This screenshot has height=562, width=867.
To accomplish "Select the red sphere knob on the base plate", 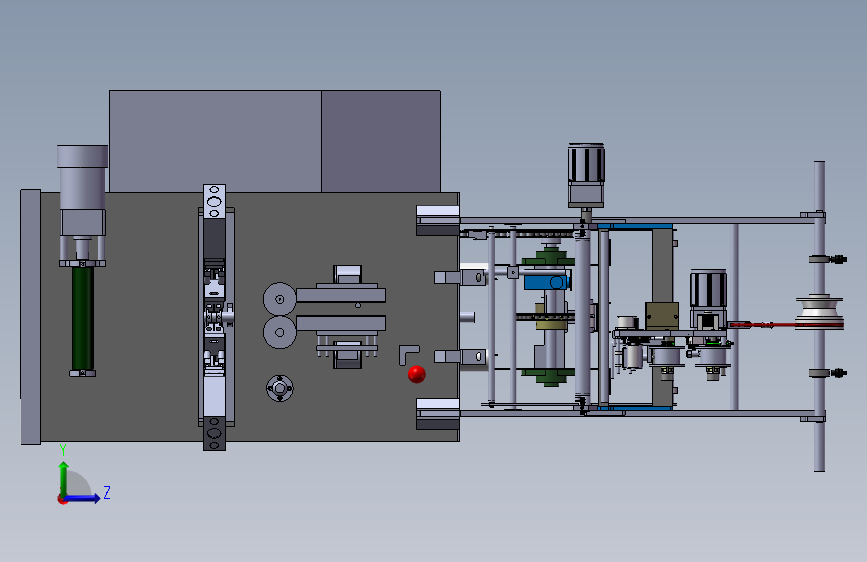I will coord(416,374).
